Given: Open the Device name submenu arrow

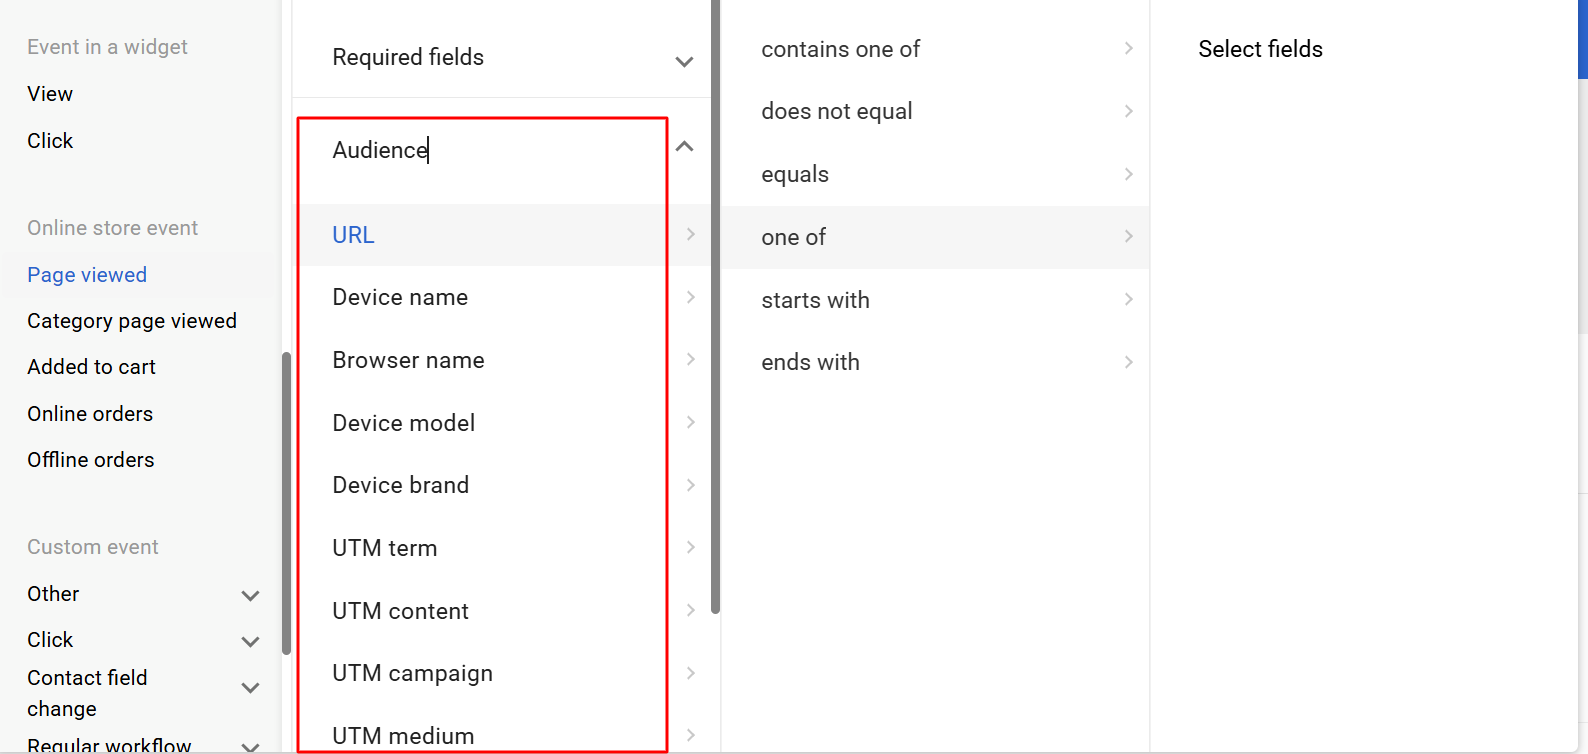Looking at the screenshot, I should (x=691, y=297).
